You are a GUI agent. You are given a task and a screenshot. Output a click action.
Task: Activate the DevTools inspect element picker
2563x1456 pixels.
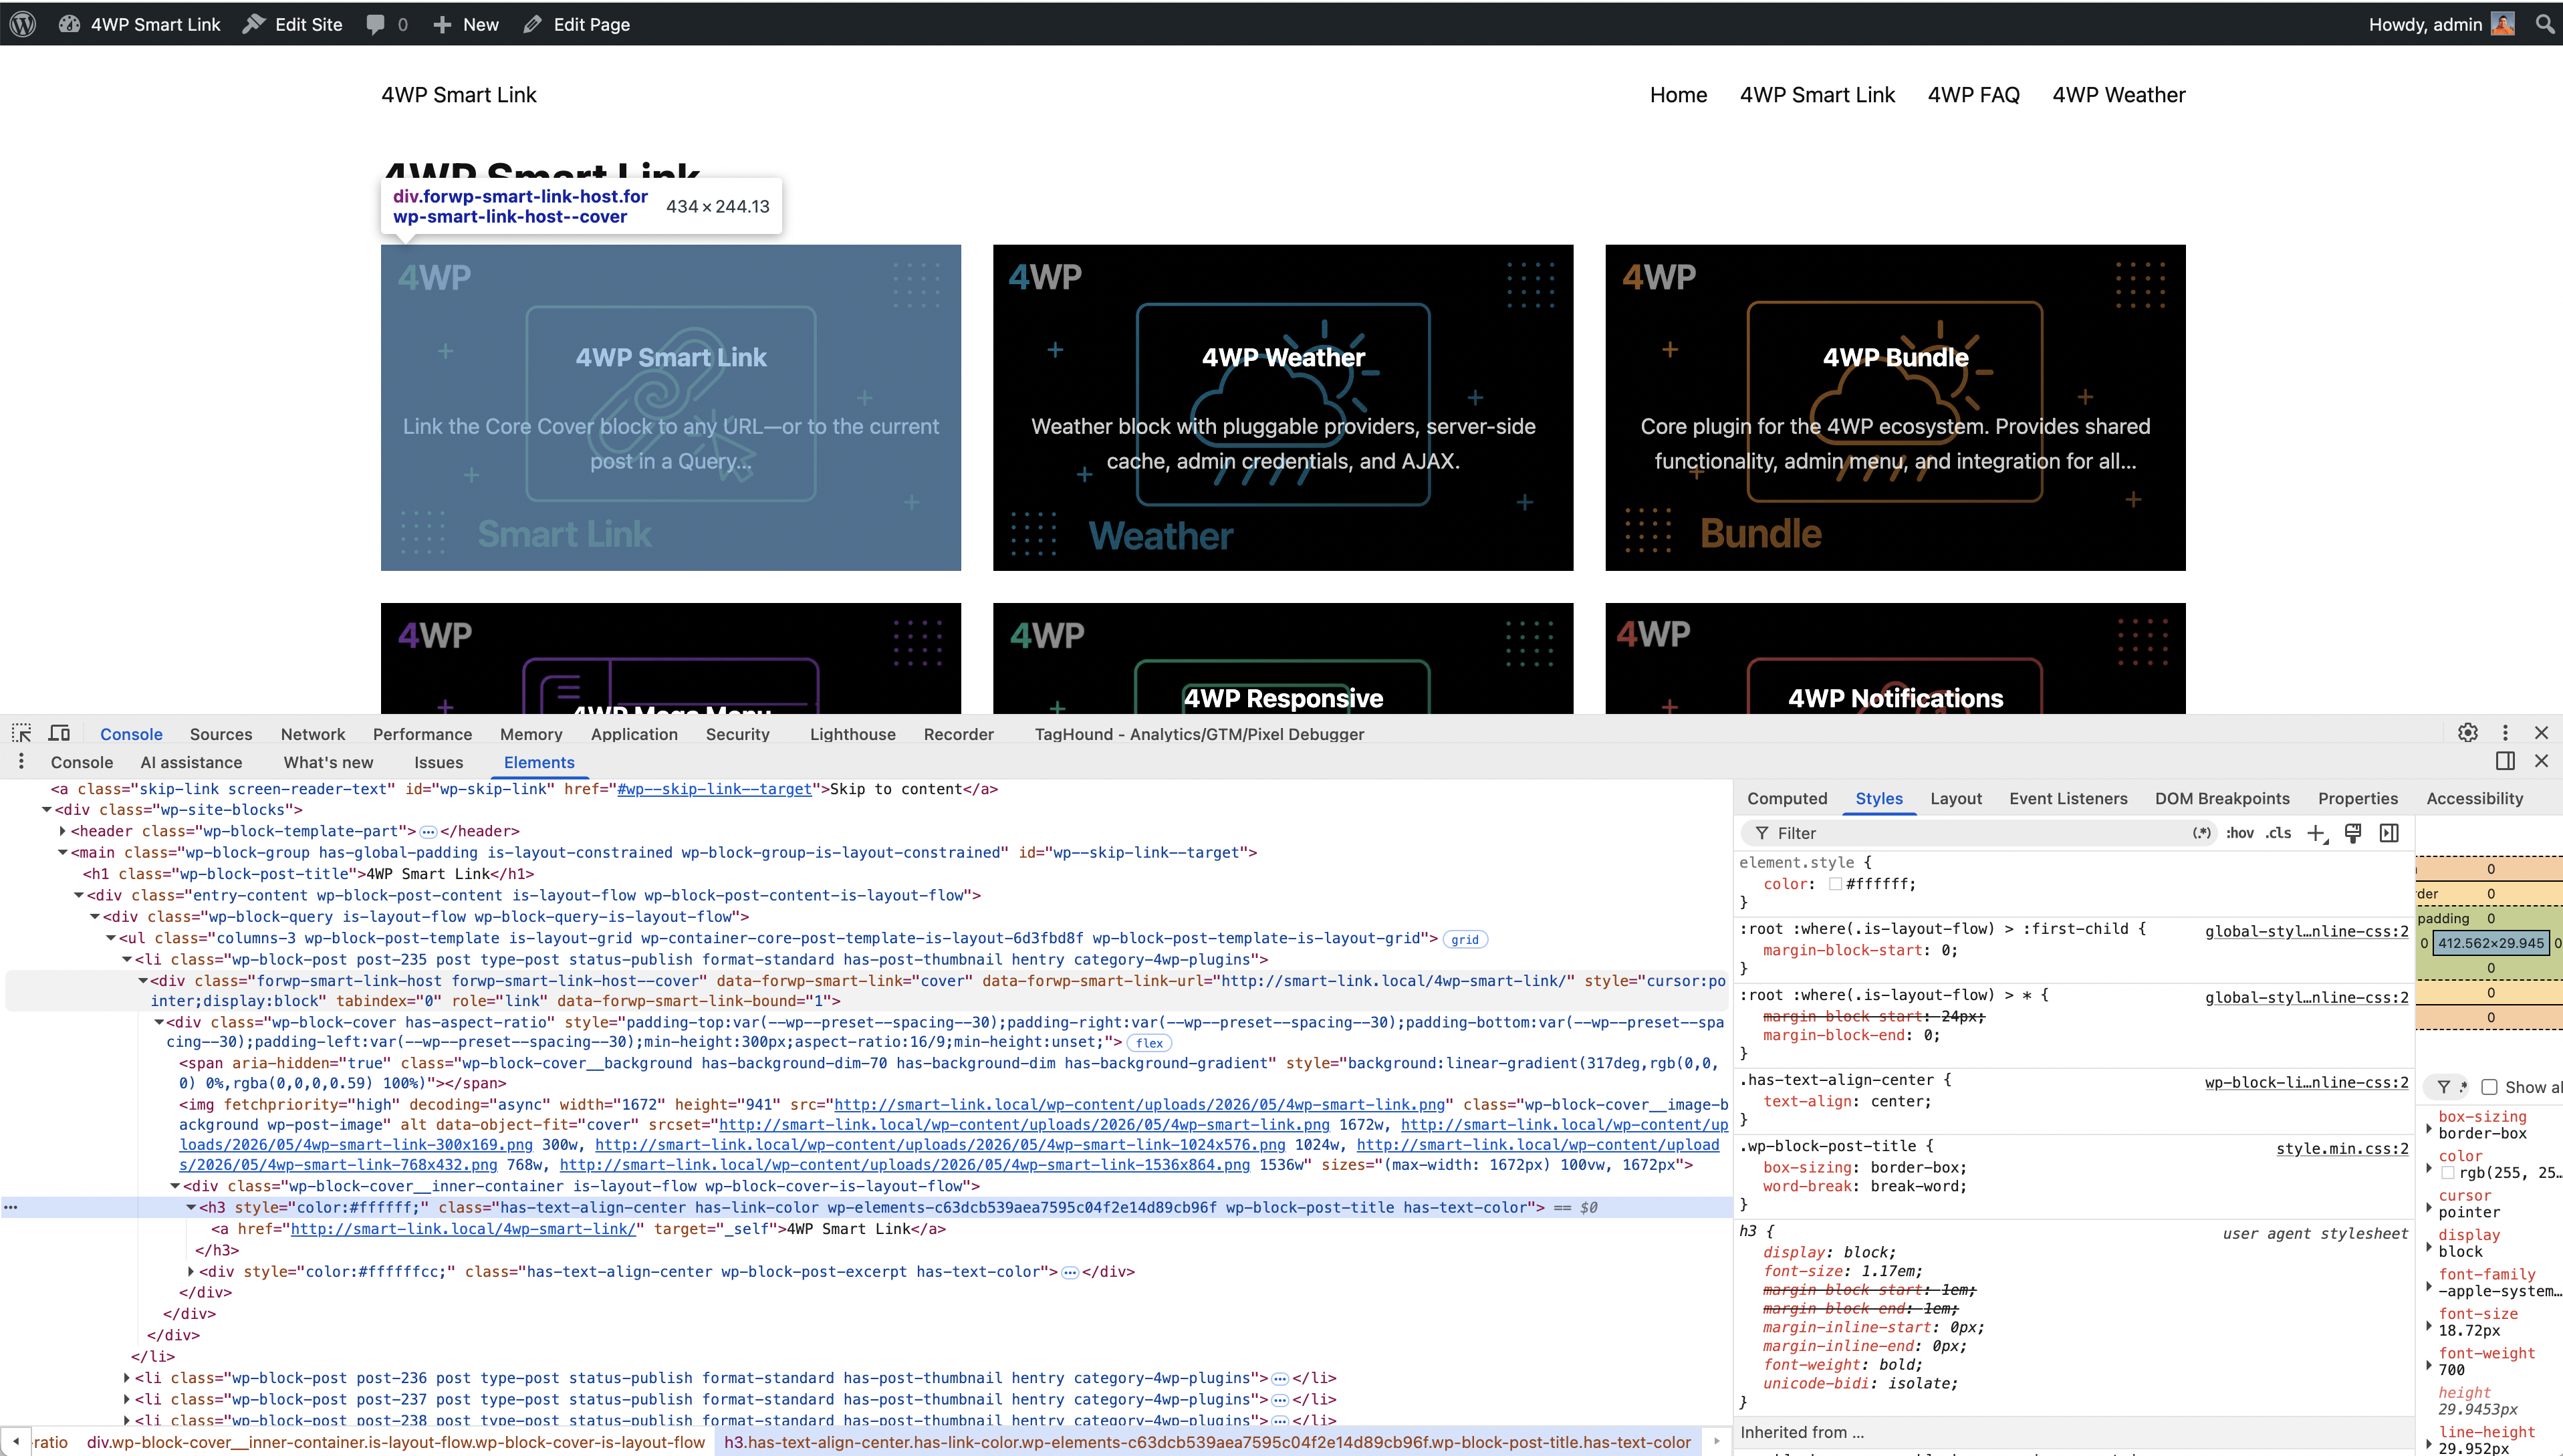click(x=21, y=733)
